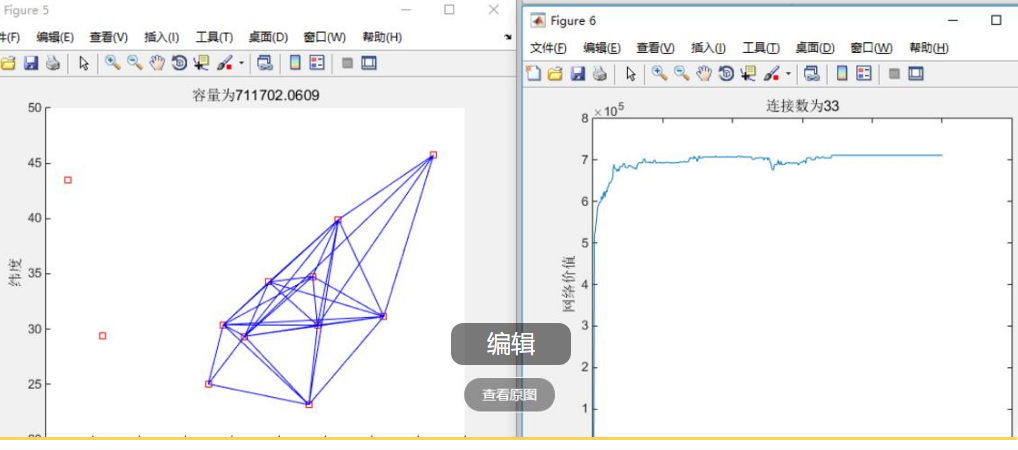Click Save icon in Figure 5 toolbar

[x=31, y=63]
